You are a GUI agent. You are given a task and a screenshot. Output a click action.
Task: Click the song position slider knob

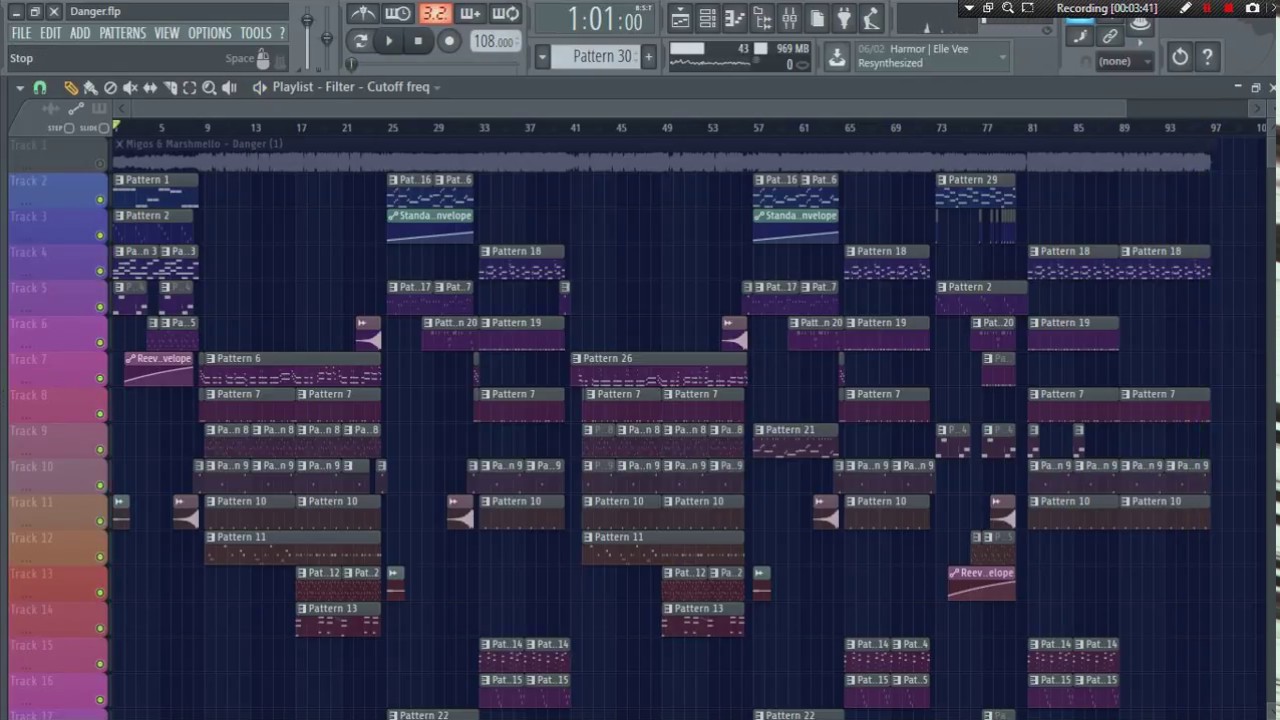pos(351,64)
